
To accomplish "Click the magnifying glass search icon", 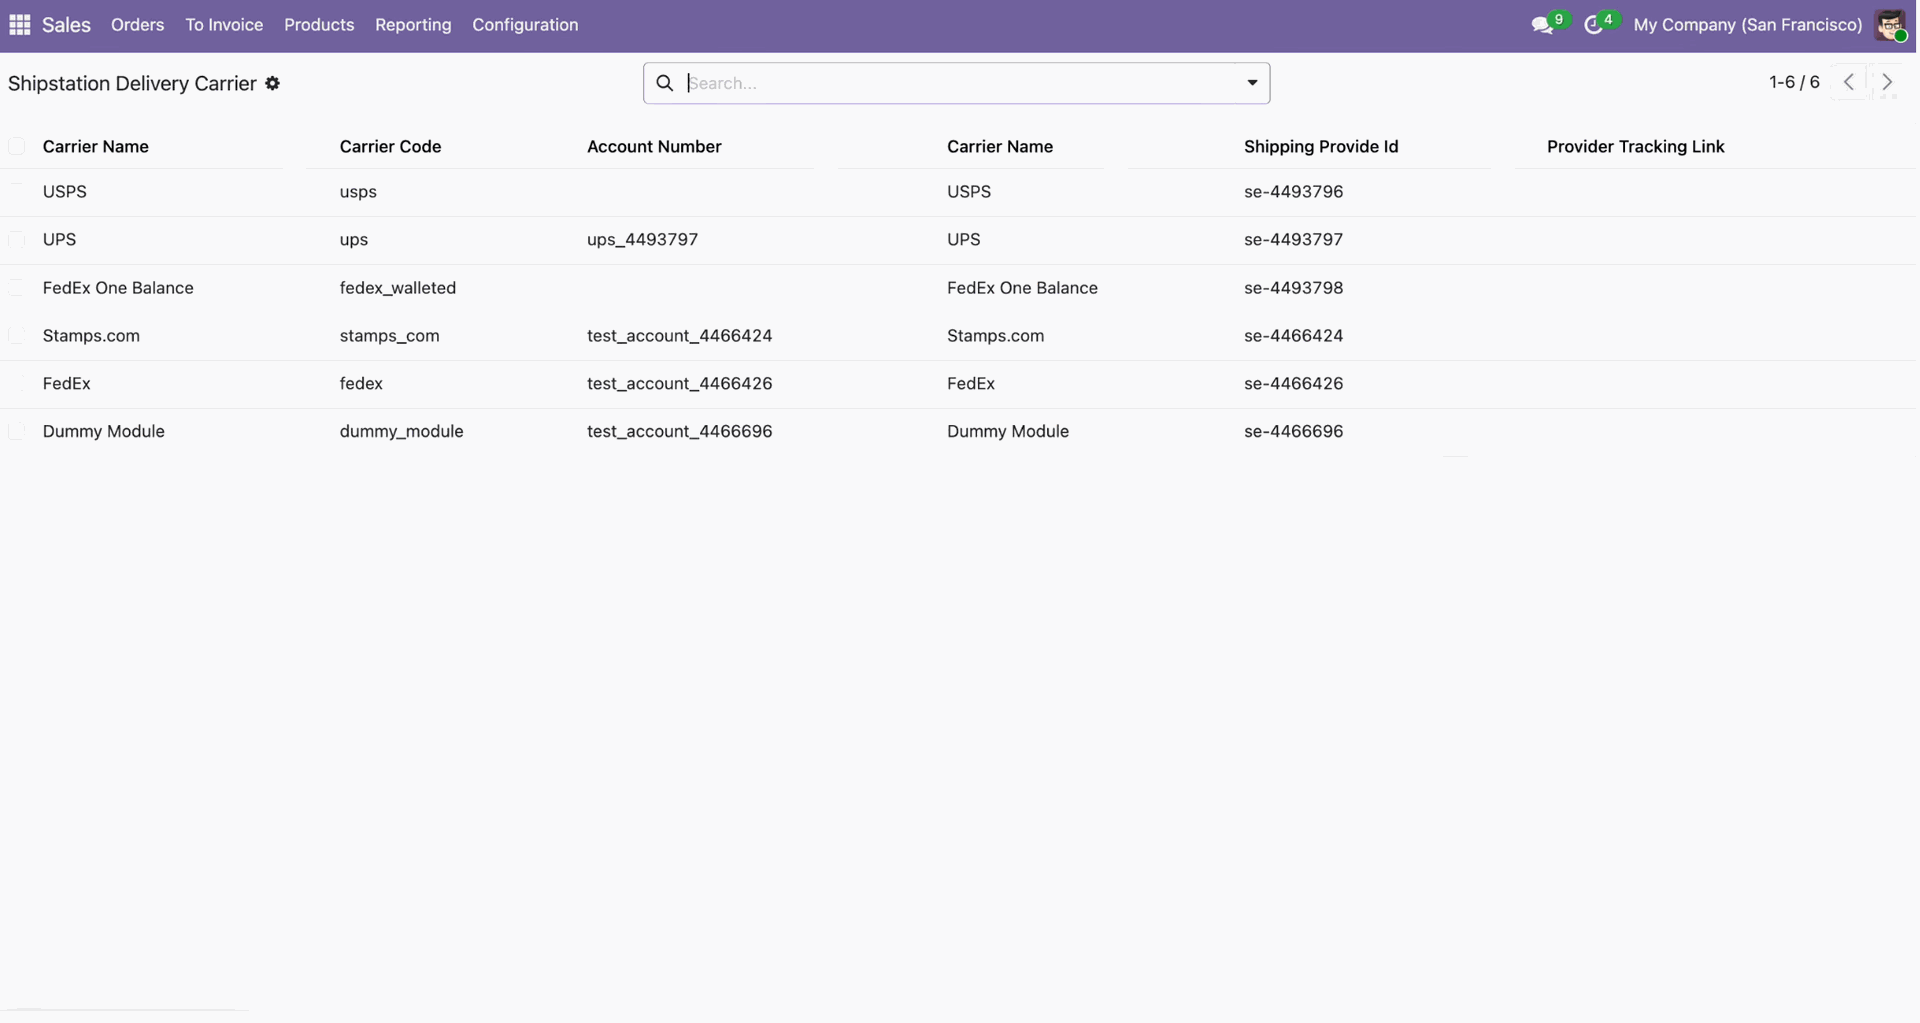I will [x=665, y=83].
